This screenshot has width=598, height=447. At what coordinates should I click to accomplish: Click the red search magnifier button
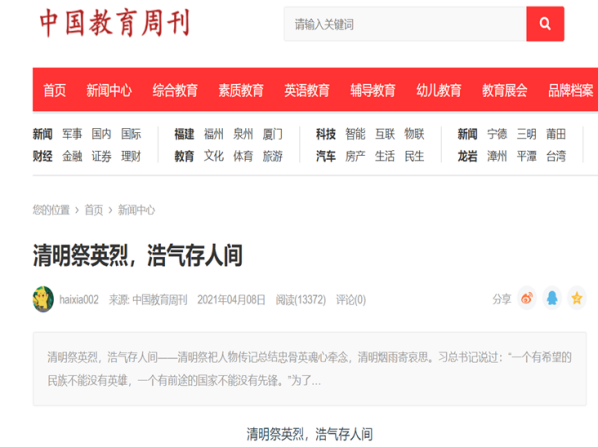pyautogui.click(x=545, y=24)
